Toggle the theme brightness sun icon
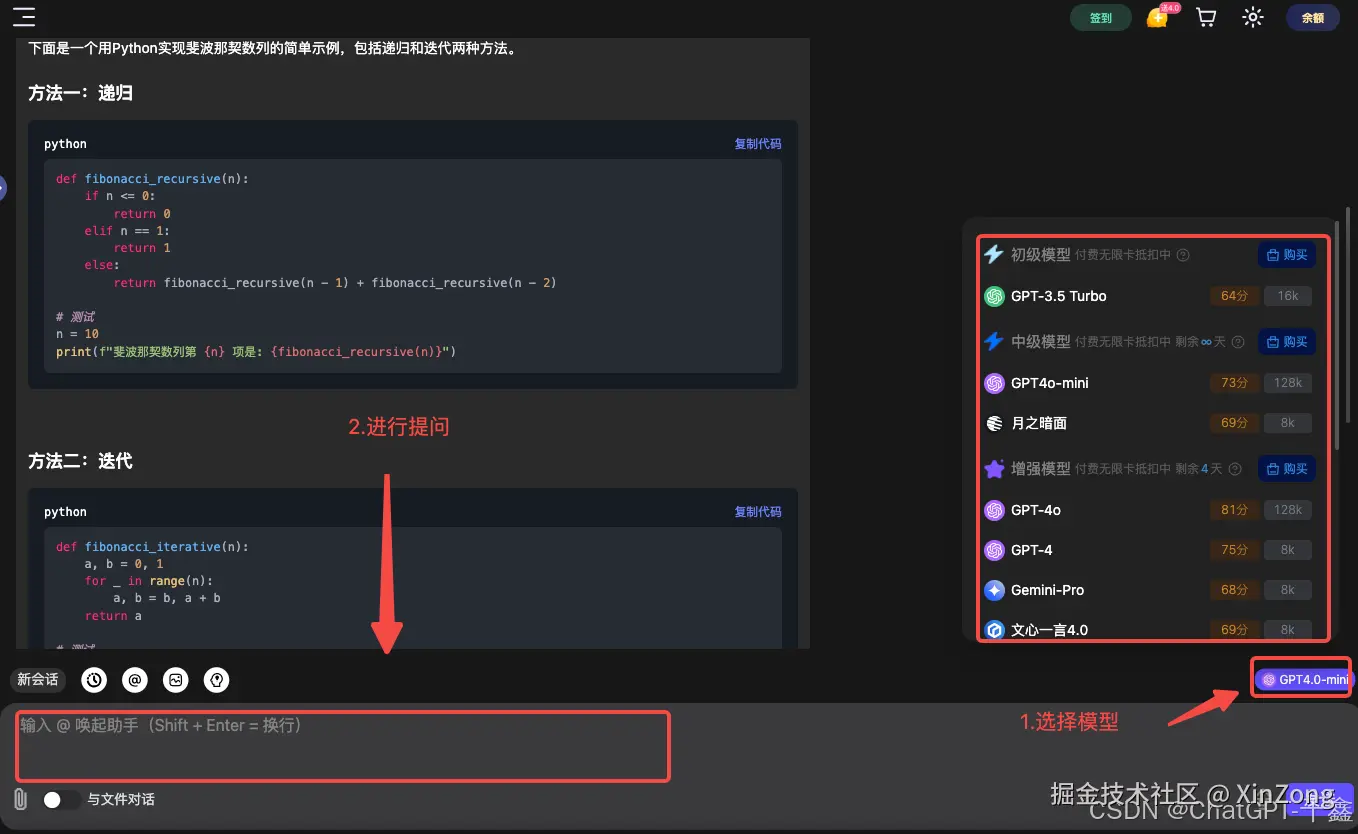 click(x=1252, y=17)
